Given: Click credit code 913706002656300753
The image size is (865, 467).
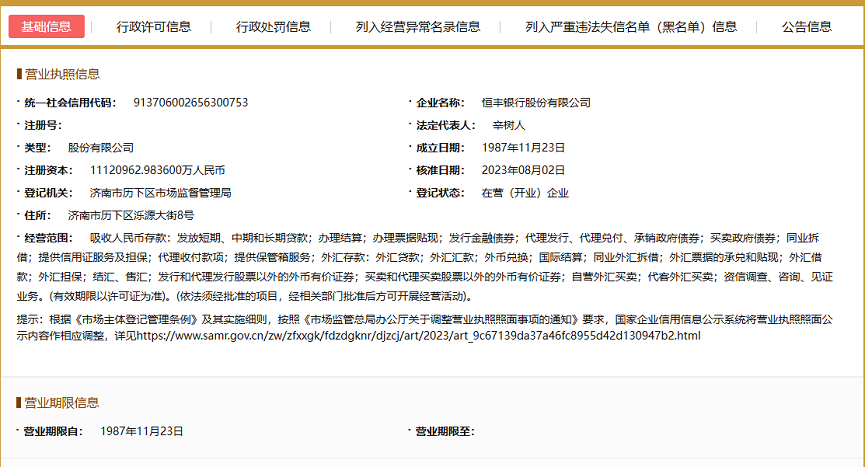Looking at the screenshot, I should tap(183, 102).
